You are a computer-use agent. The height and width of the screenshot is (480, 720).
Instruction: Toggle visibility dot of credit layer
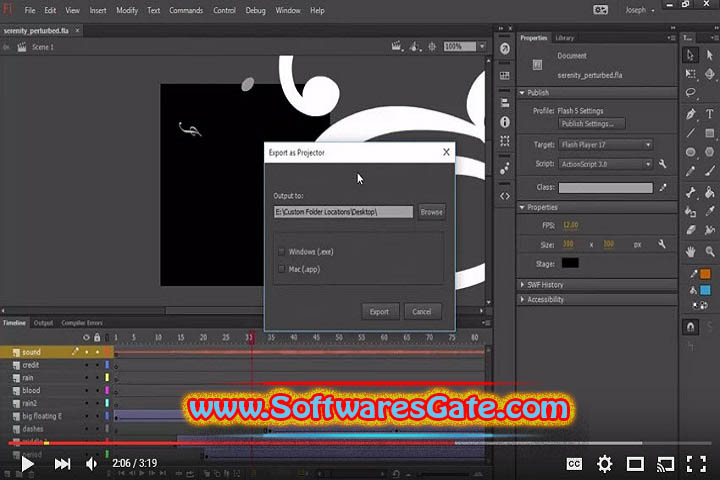tap(86, 365)
